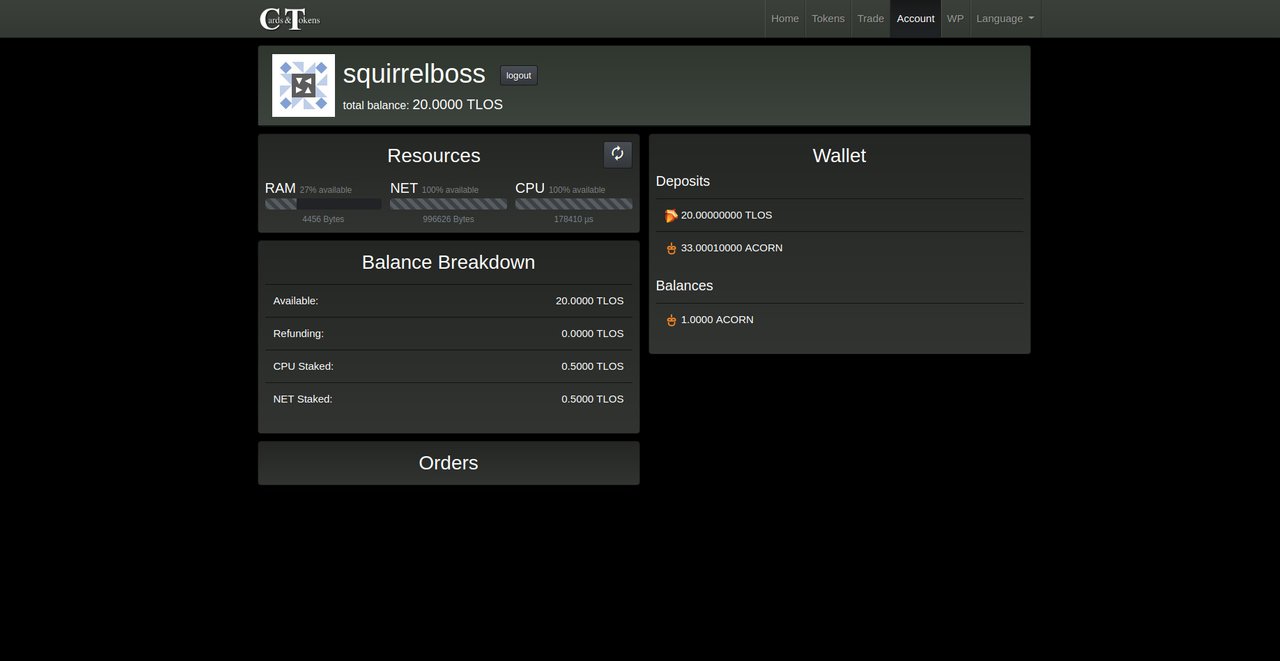Image resolution: width=1280 pixels, height=661 pixels.
Task: Click the Resources panel heading
Action: pos(434,156)
